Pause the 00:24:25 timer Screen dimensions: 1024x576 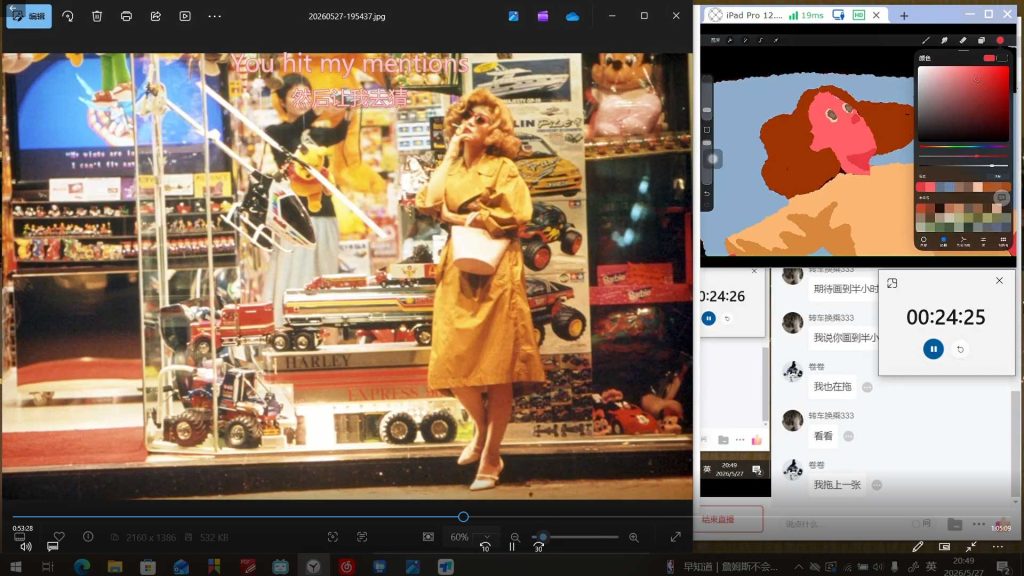coord(933,349)
